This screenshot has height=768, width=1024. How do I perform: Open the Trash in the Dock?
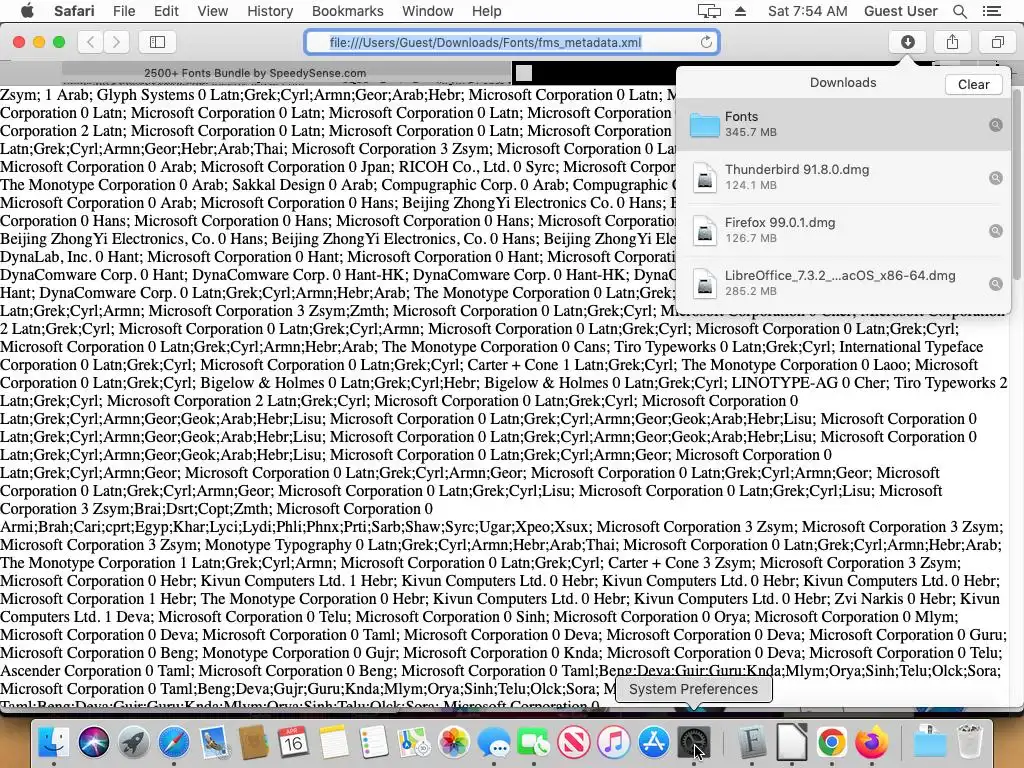(970, 743)
